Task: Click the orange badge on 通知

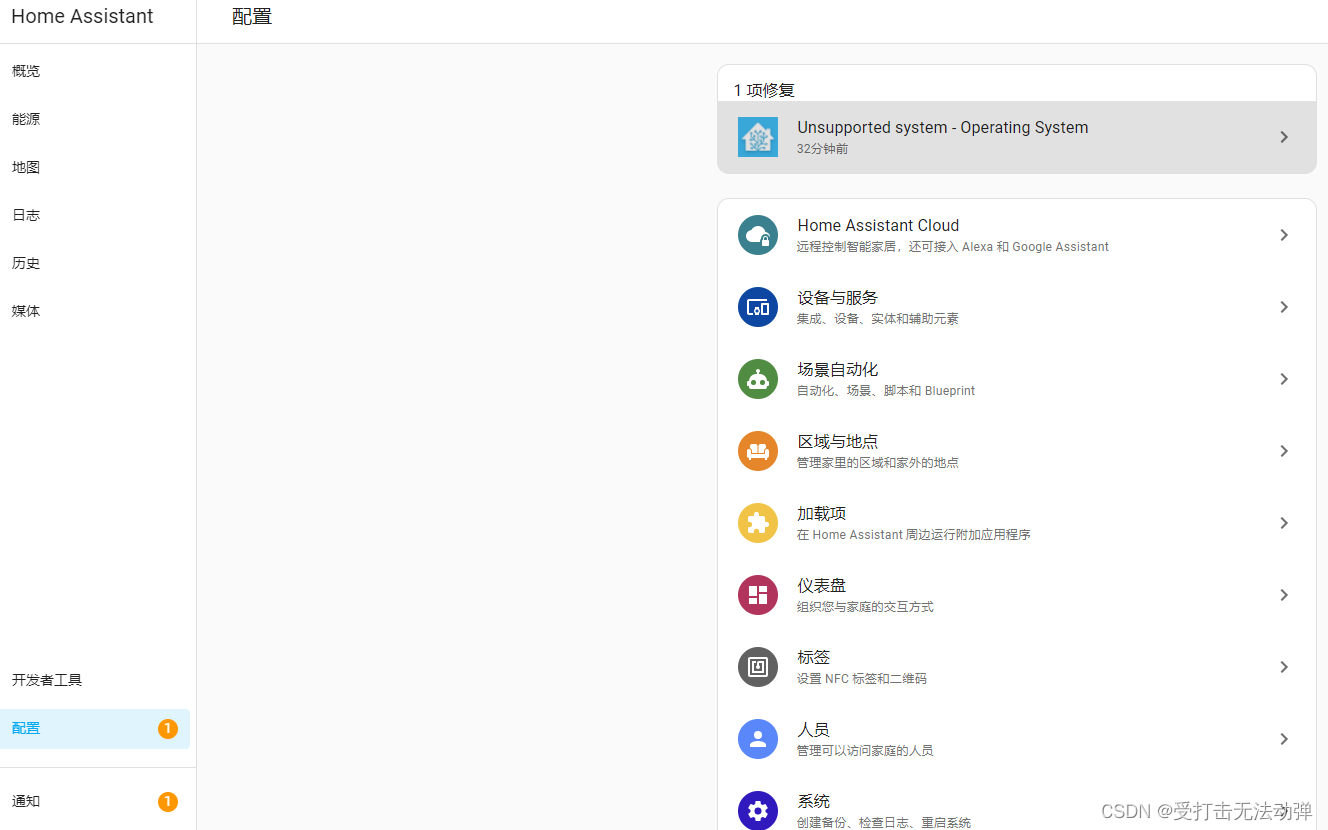Action: click(168, 802)
